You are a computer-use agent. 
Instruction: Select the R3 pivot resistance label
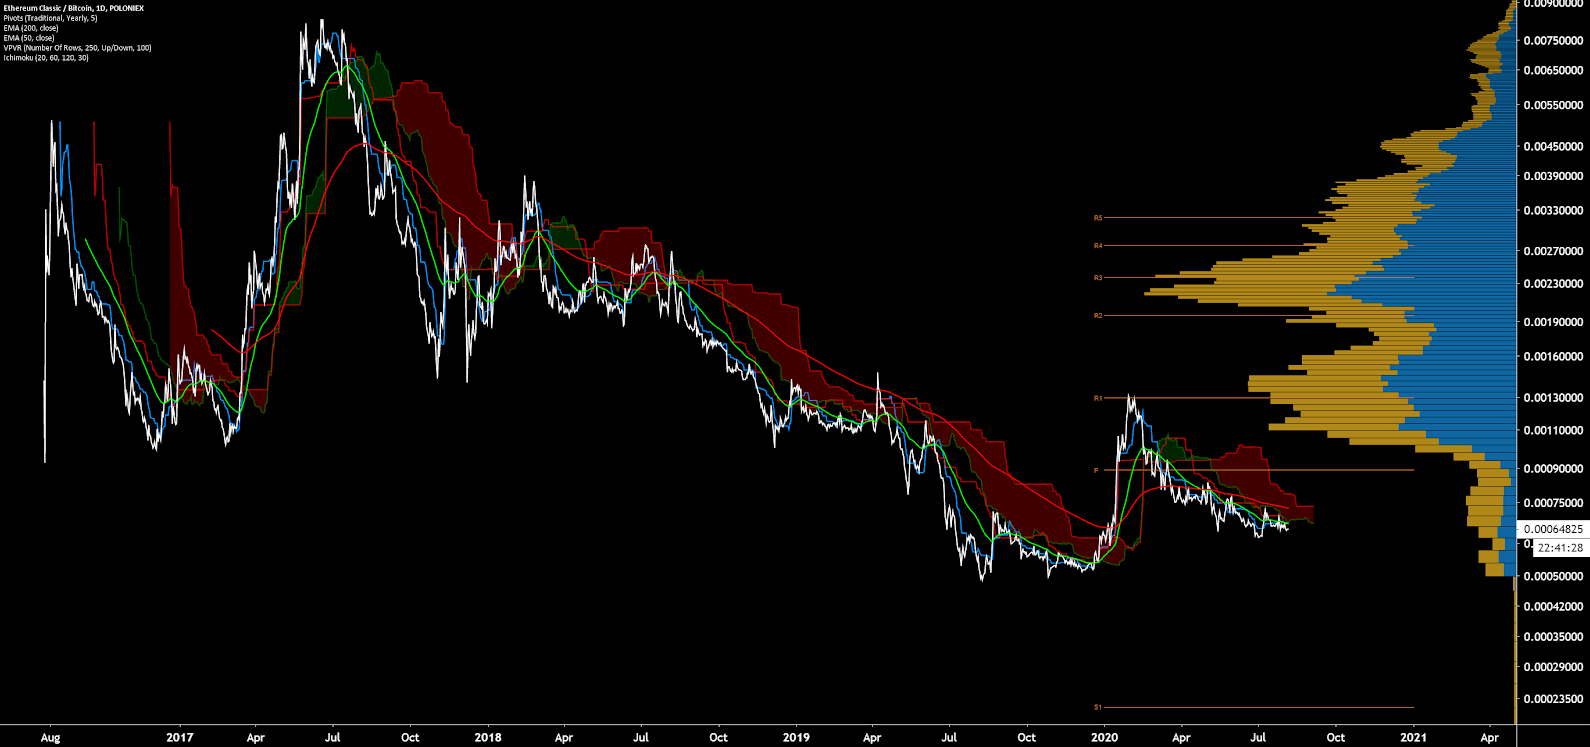pos(1098,277)
